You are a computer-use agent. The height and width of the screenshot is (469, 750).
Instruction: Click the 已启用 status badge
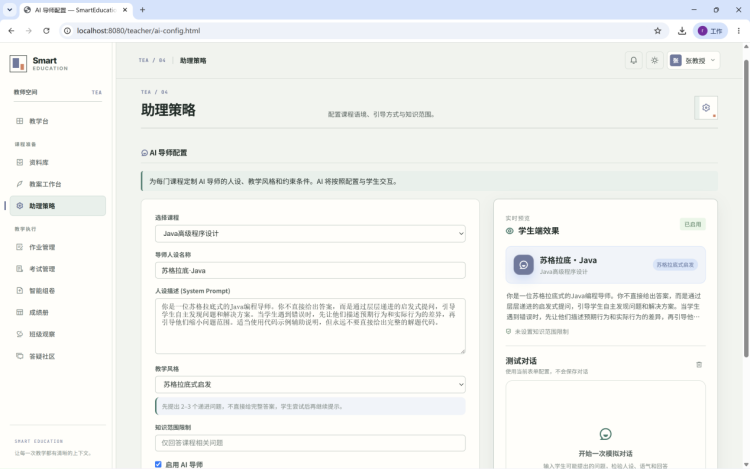click(693, 224)
